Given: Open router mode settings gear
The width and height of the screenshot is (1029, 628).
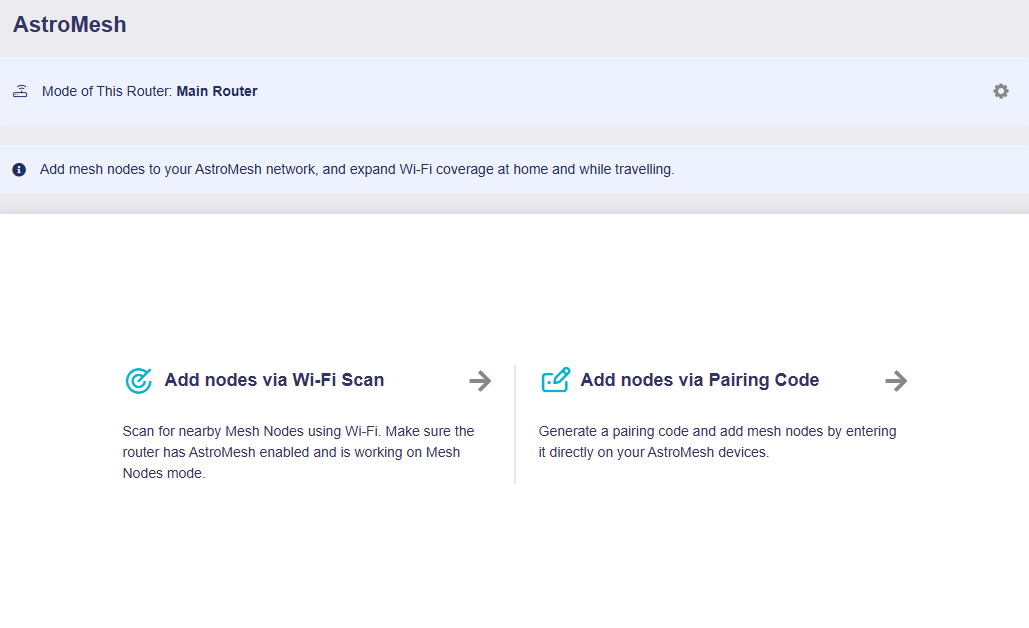Looking at the screenshot, I should [x=1000, y=91].
